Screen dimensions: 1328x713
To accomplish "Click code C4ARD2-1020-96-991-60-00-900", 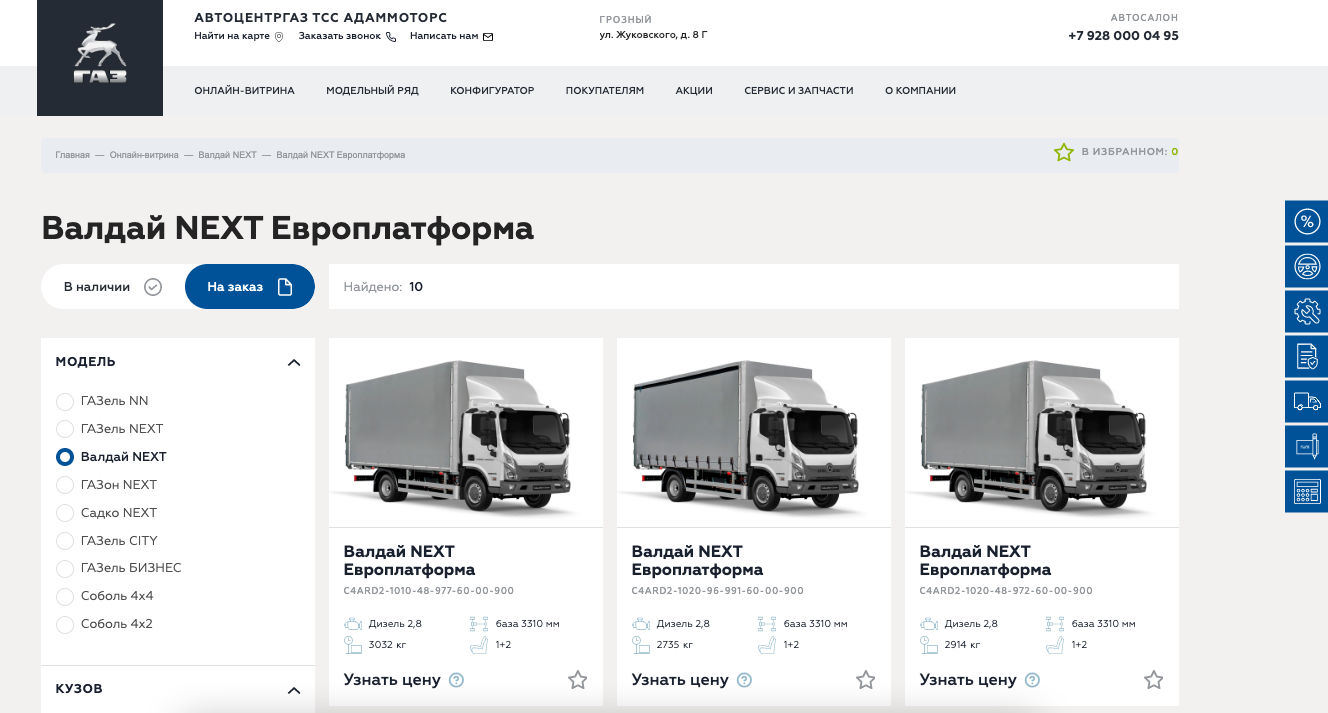I will (x=718, y=591).
